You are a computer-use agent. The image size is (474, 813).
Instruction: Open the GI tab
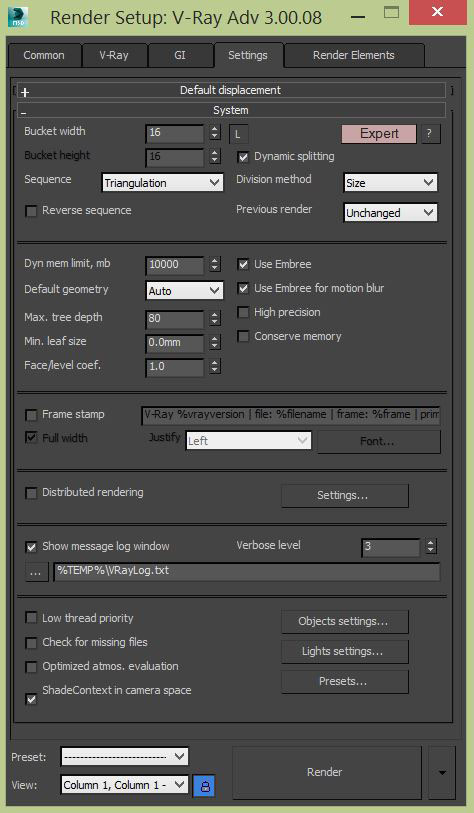point(179,55)
